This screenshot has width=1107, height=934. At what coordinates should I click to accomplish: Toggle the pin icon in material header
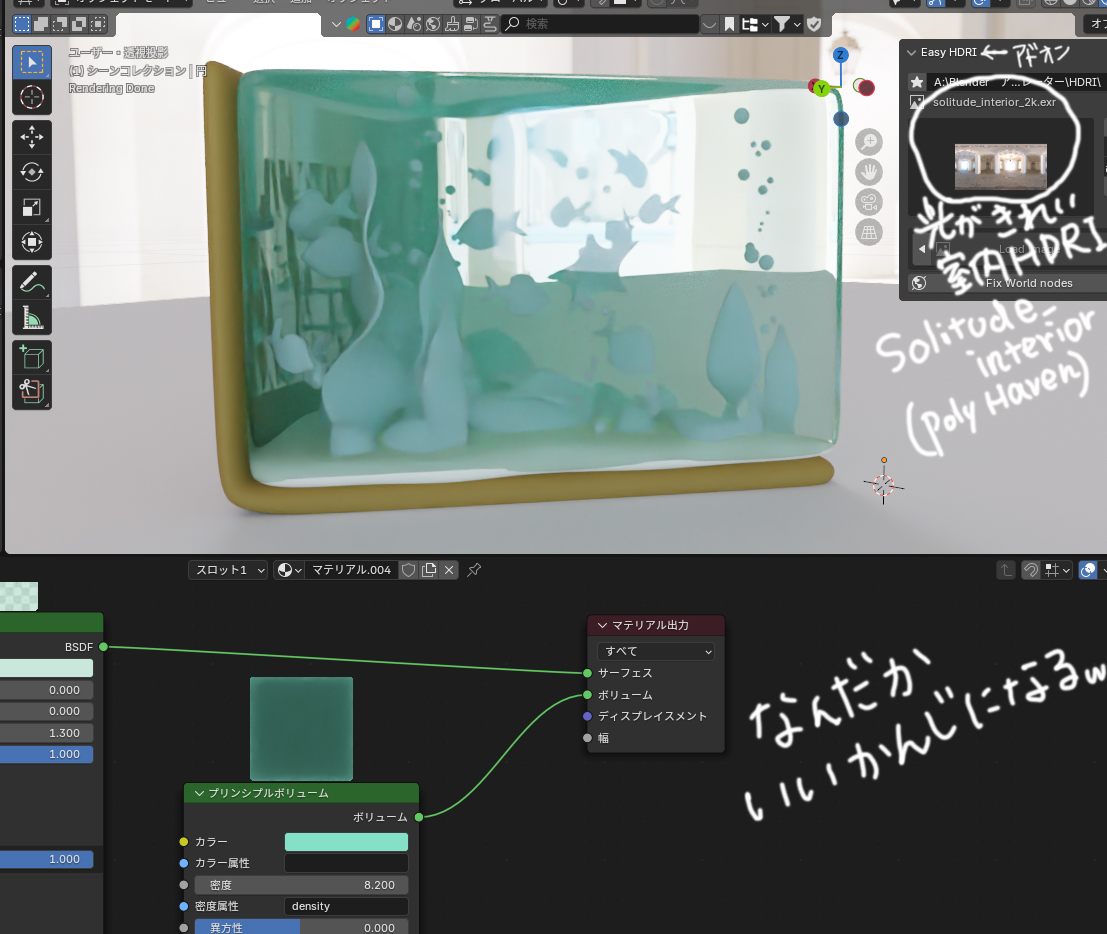pos(473,569)
